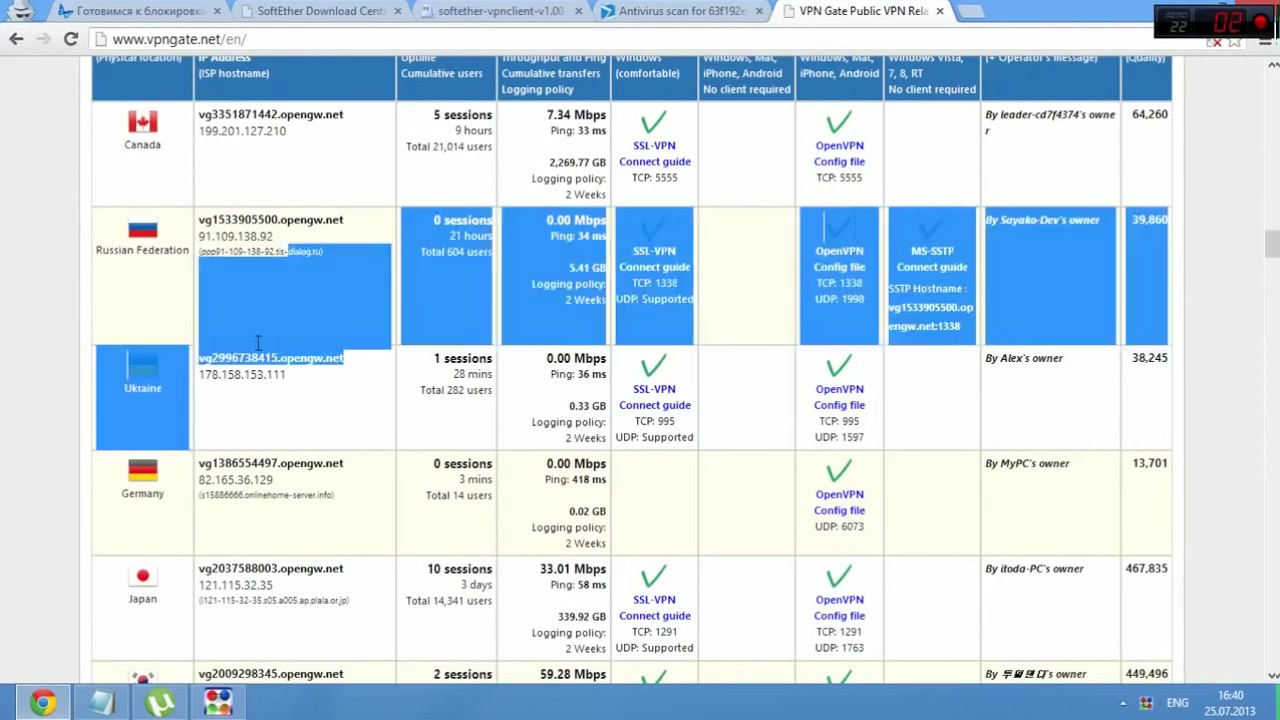
Task: Click hostname vg1386554497.opengw.net
Action: (270, 463)
